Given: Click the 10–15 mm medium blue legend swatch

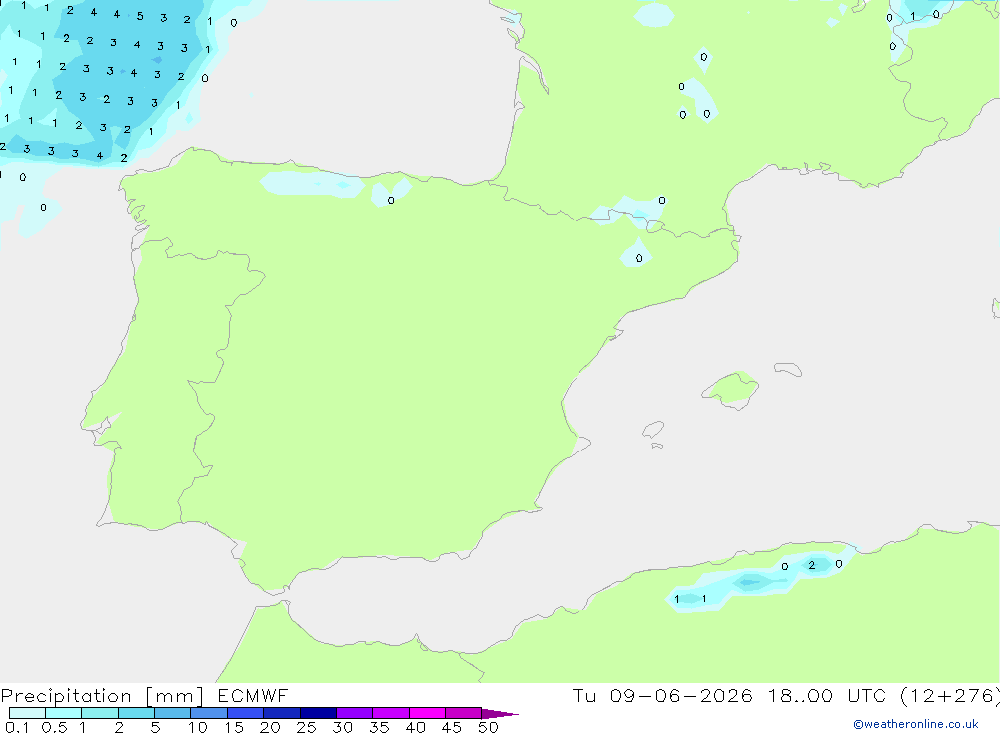Looking at the screenshot, I should tap(209, 713).
